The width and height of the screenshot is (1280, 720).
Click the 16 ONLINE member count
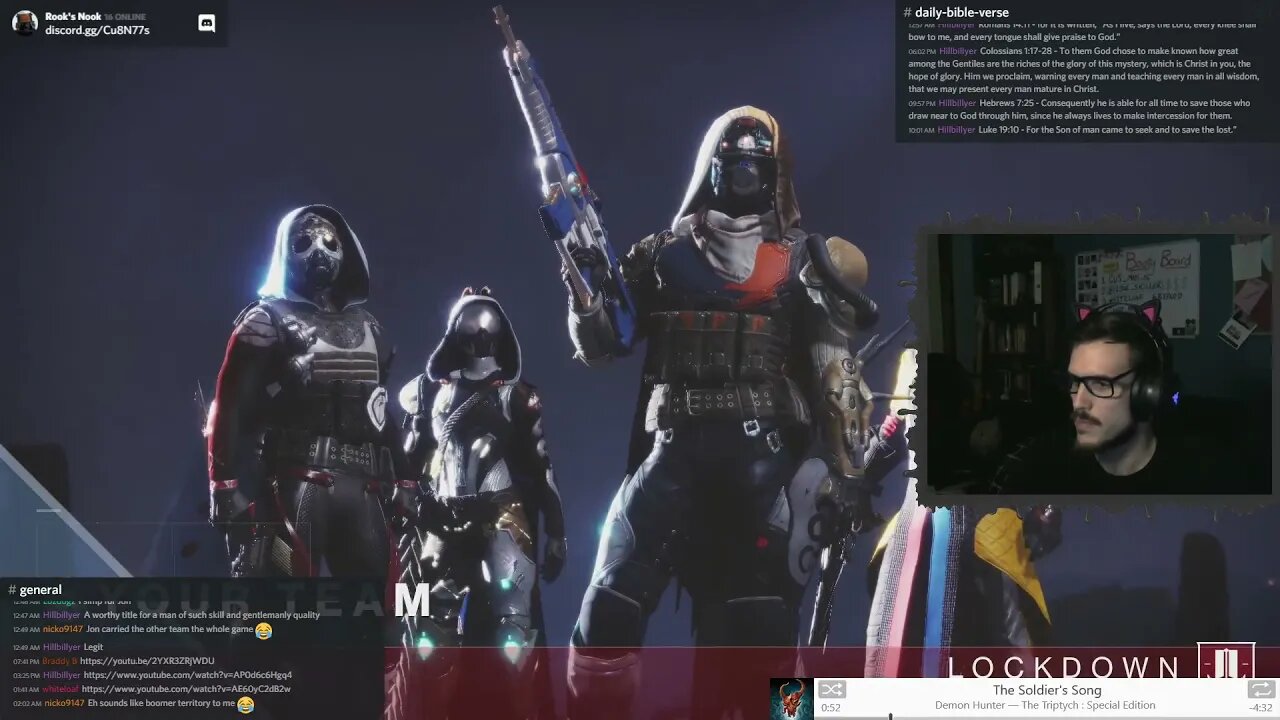coord(124,17)
